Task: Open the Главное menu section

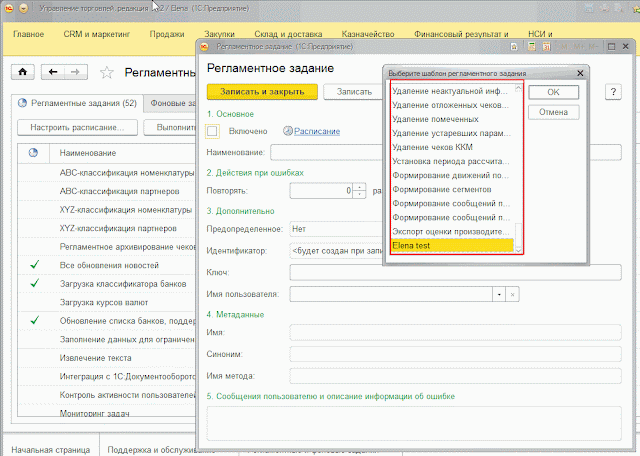Action: click(29, 34)
